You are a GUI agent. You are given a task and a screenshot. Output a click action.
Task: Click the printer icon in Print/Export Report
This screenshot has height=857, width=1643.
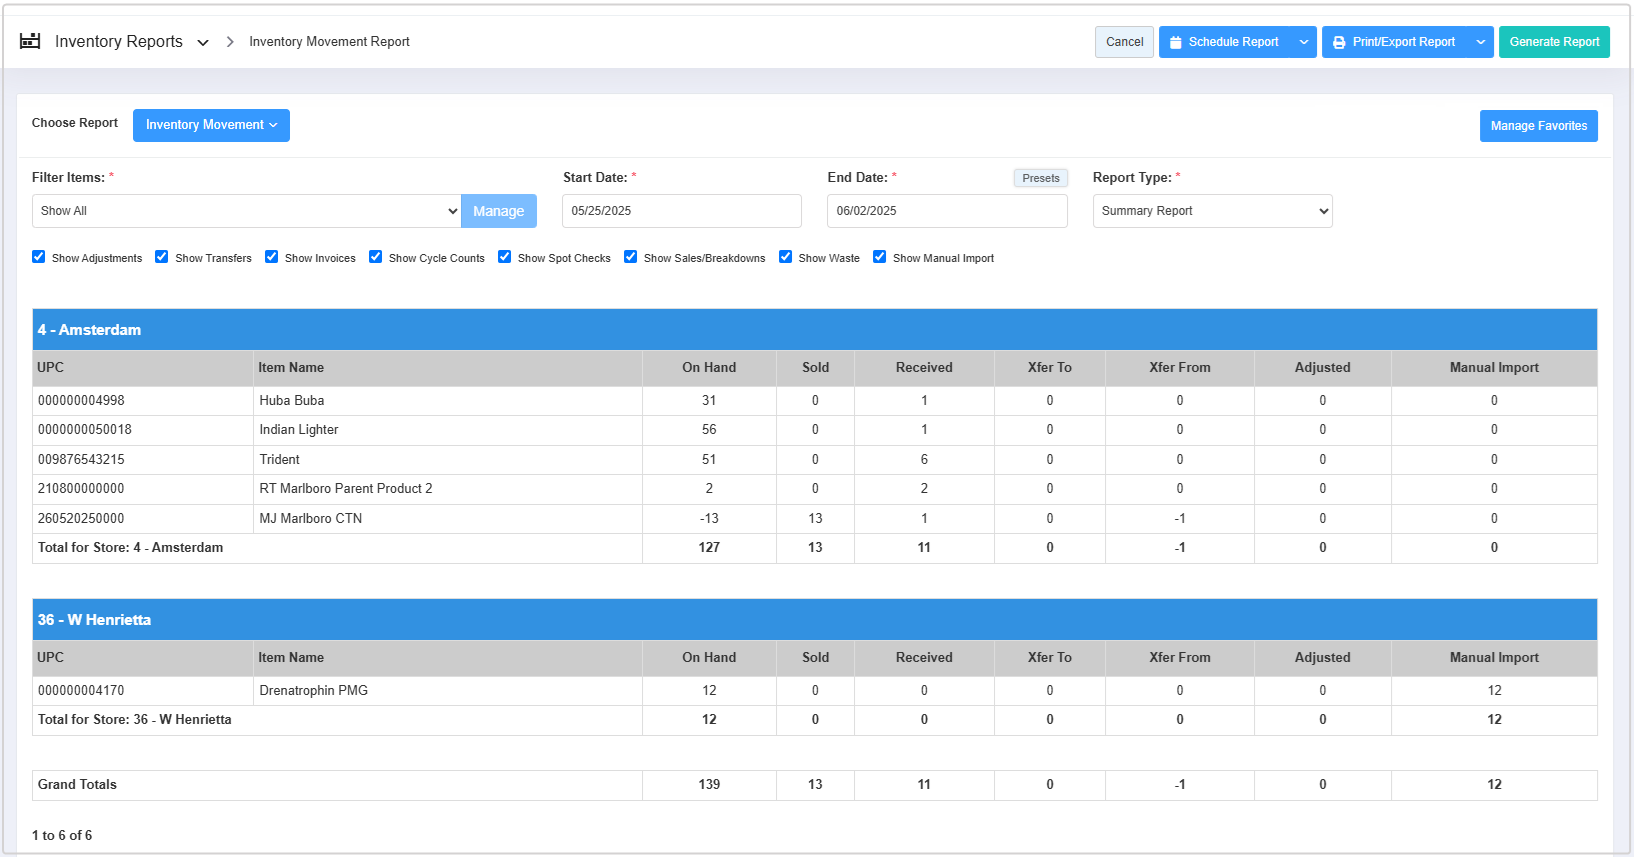[x=1339, y=42]
